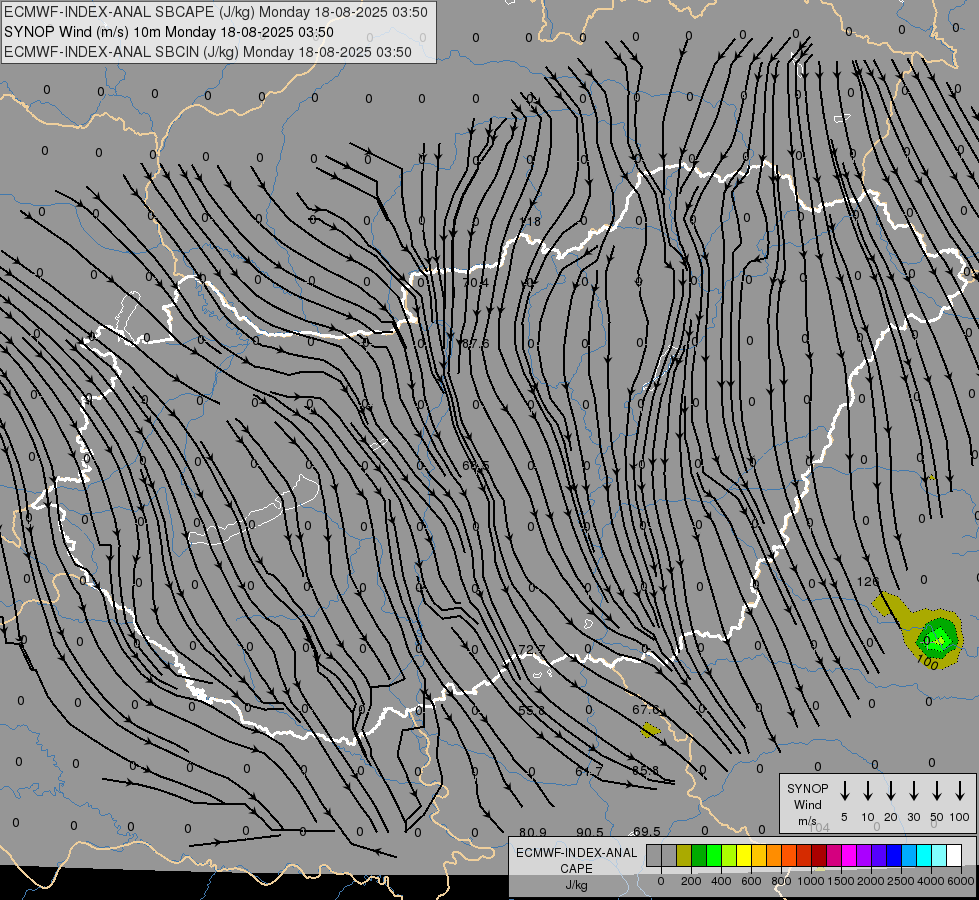Image resolution: width=979 pixels, height=900 pixels.
Task: Click the SYNOP Wind m/s legend title
Action: (x=807, y=804)
